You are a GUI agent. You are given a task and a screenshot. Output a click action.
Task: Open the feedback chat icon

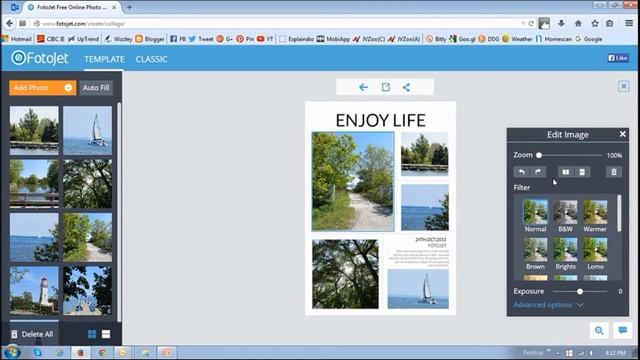pos(622,331)
